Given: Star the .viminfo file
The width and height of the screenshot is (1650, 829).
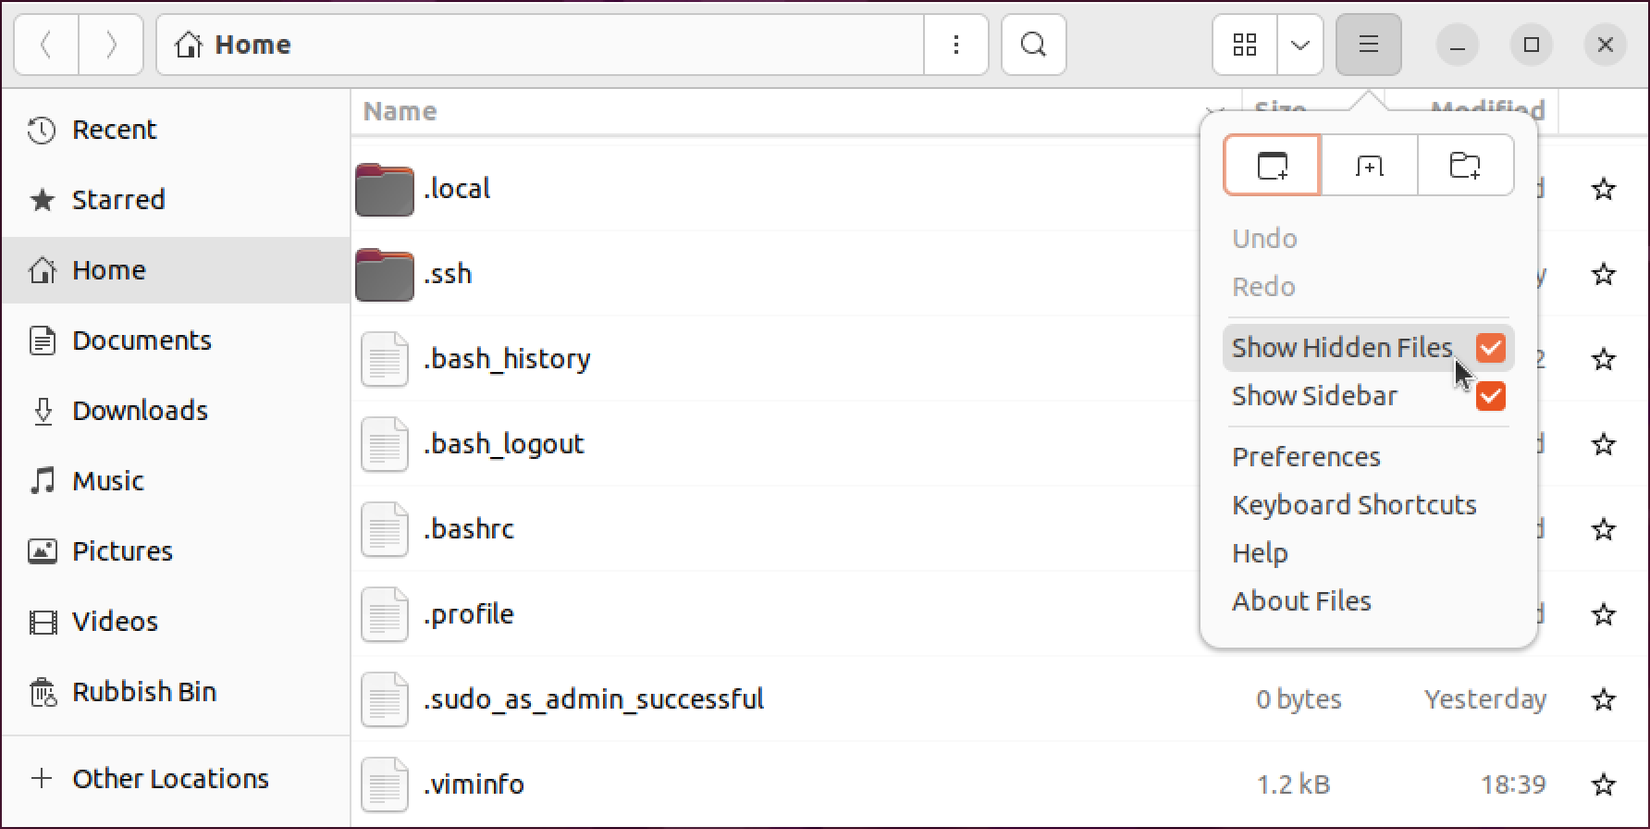Looking at the screenshot, I should point(1603,784).
